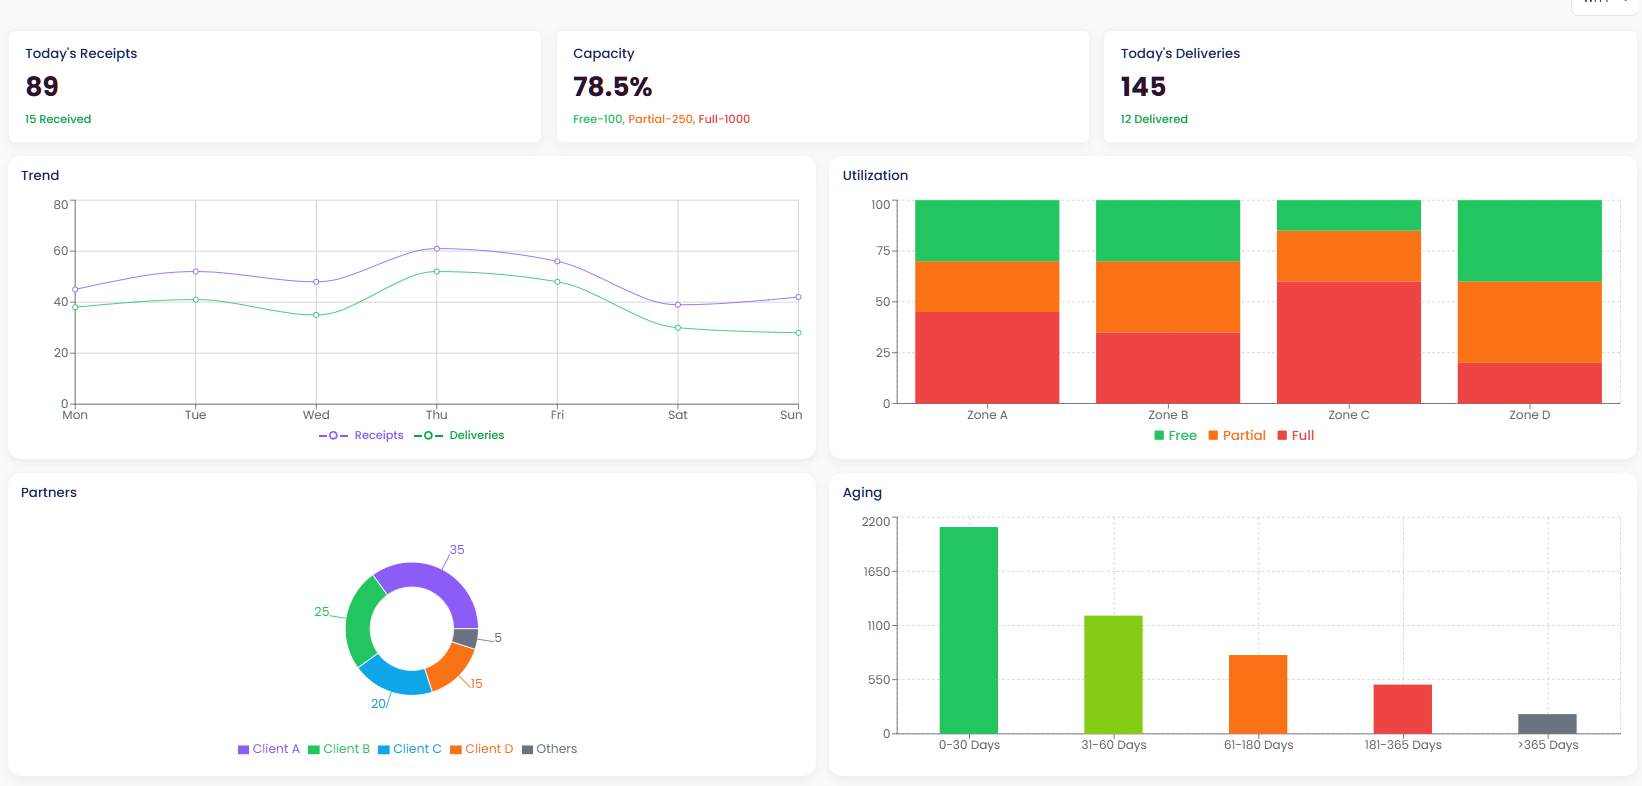
Task: Click the "Today's Deliveries" card title
Action: point(1180,54)
